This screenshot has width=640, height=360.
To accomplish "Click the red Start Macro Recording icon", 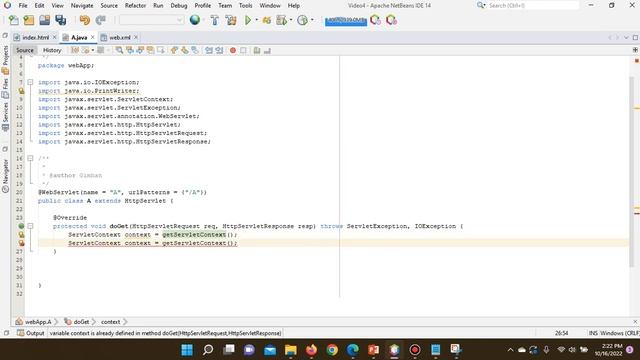I will 233,50.
